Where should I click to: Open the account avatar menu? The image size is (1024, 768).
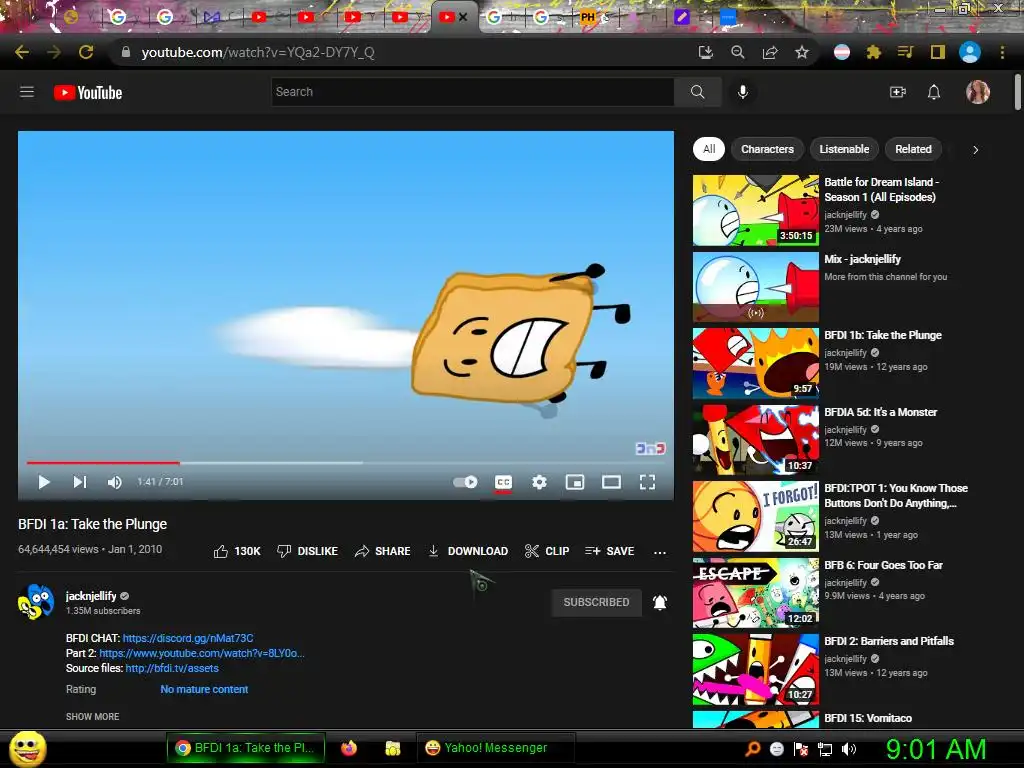pyautogui.click(x=978, y=92)
